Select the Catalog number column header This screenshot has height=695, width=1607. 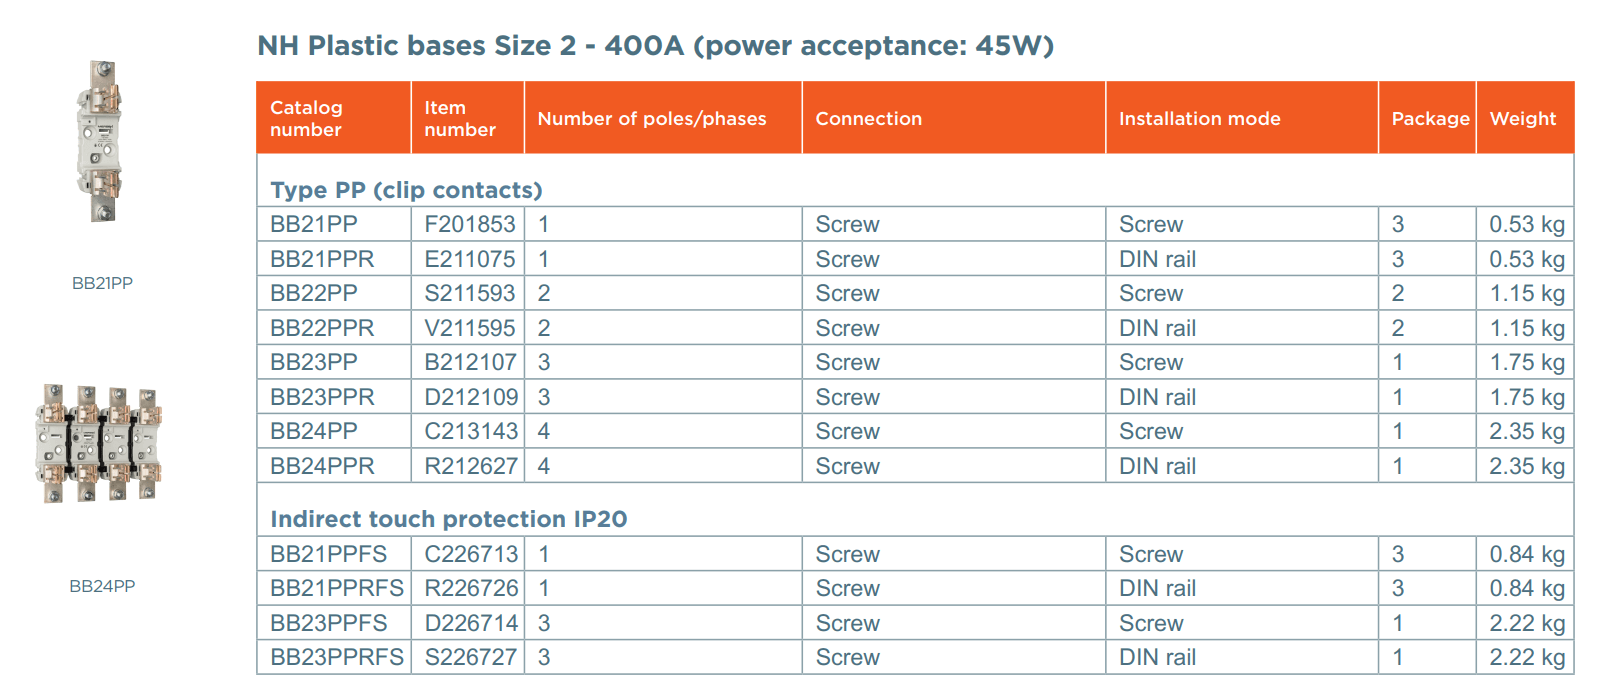pos(306,118)
